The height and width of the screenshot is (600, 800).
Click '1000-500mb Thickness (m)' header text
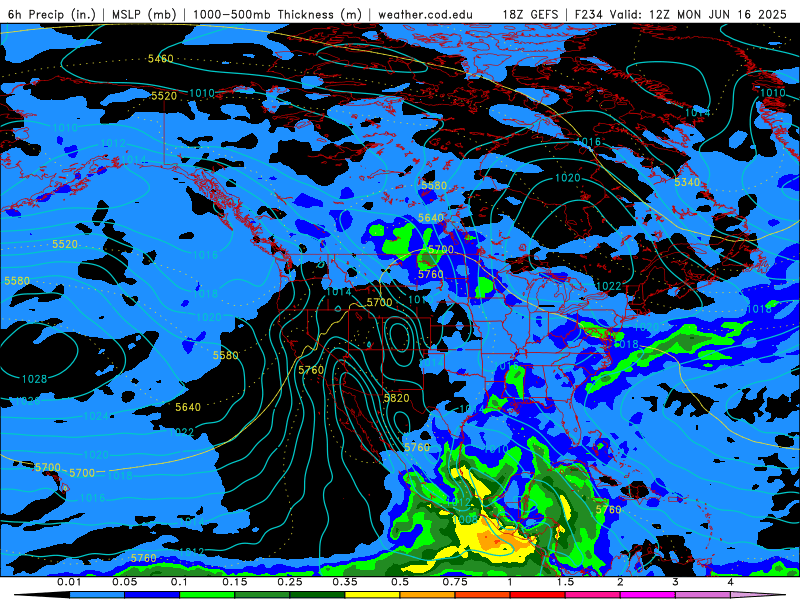point(278,14)
